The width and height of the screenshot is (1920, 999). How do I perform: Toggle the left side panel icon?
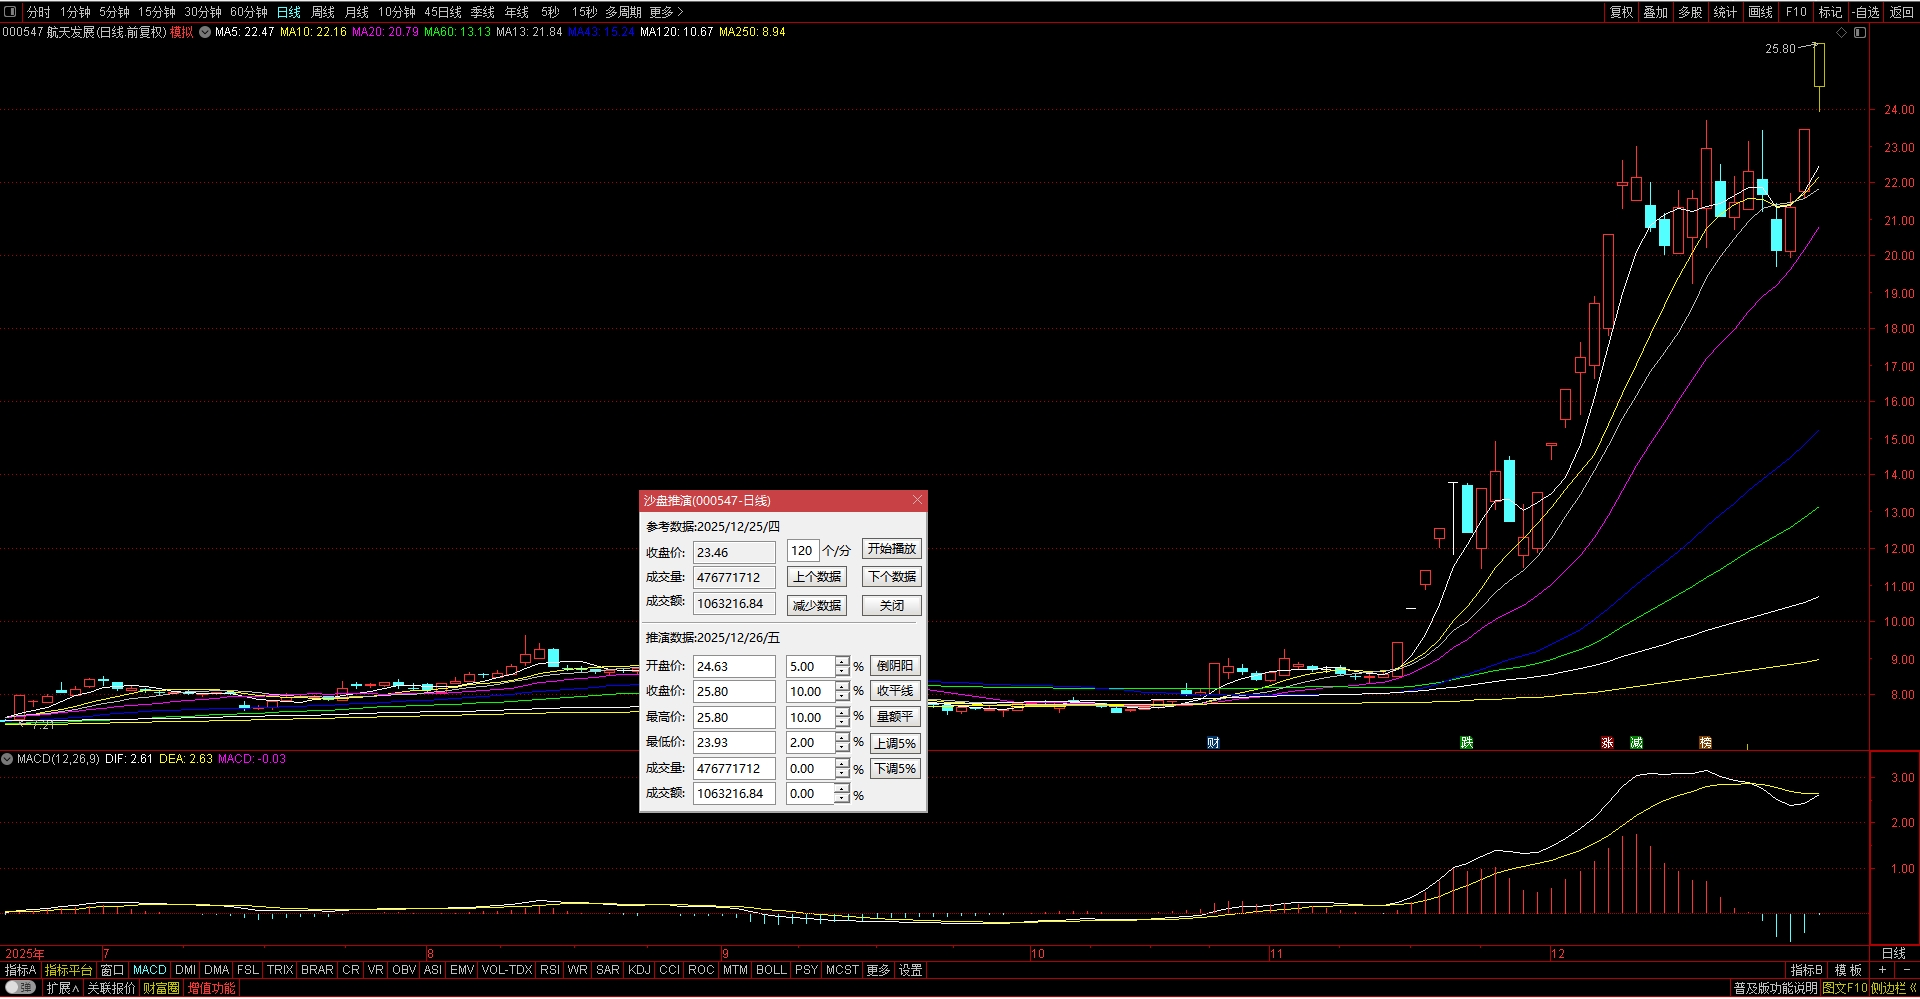[x=11, y=12]
